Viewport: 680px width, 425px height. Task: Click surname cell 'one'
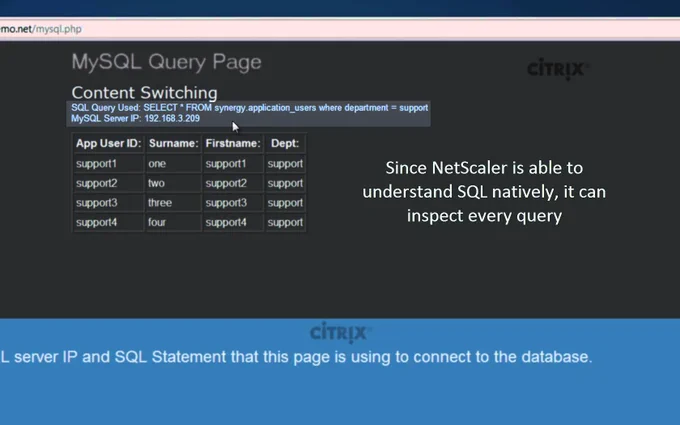coord(173,163)
